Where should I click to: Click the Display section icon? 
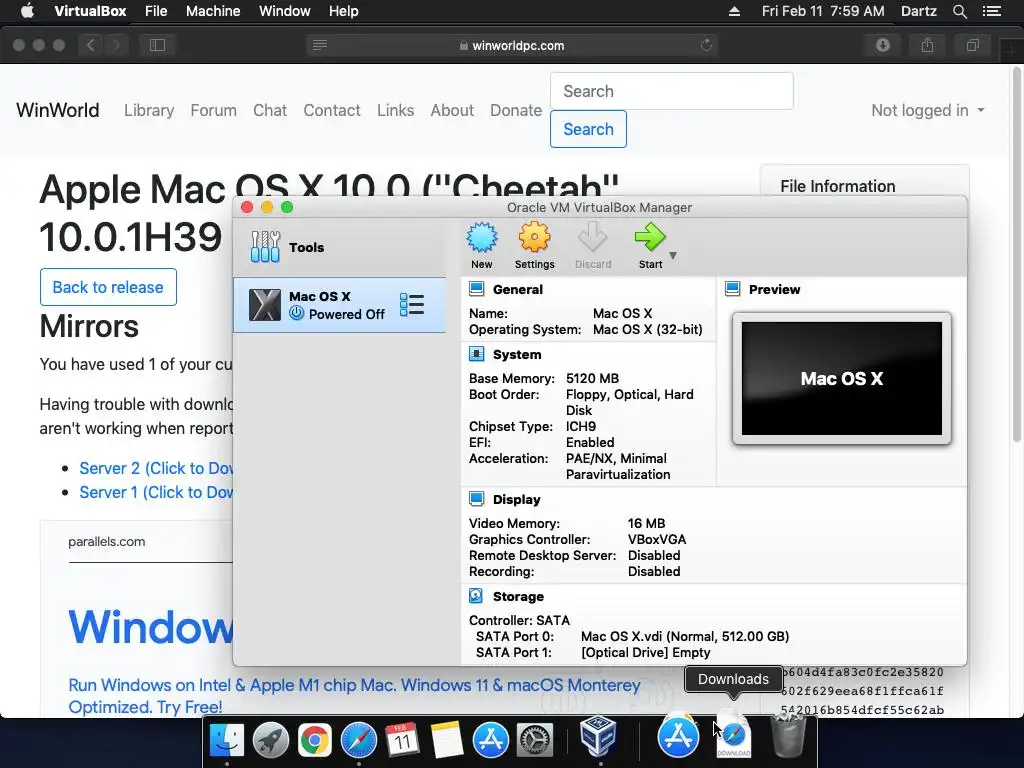[x=477, y=499]
